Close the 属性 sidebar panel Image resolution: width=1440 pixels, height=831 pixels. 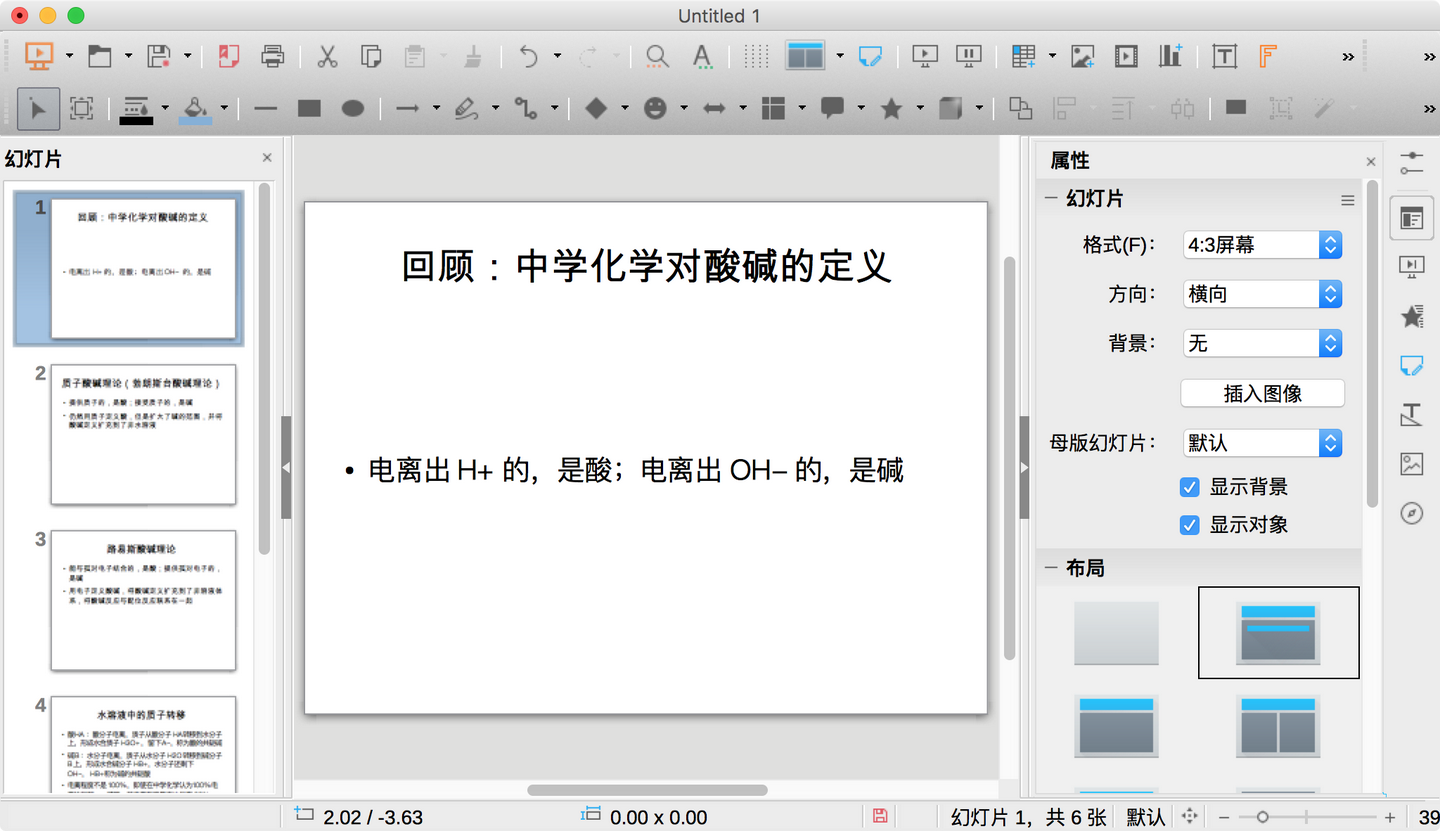click(1371, 162)
